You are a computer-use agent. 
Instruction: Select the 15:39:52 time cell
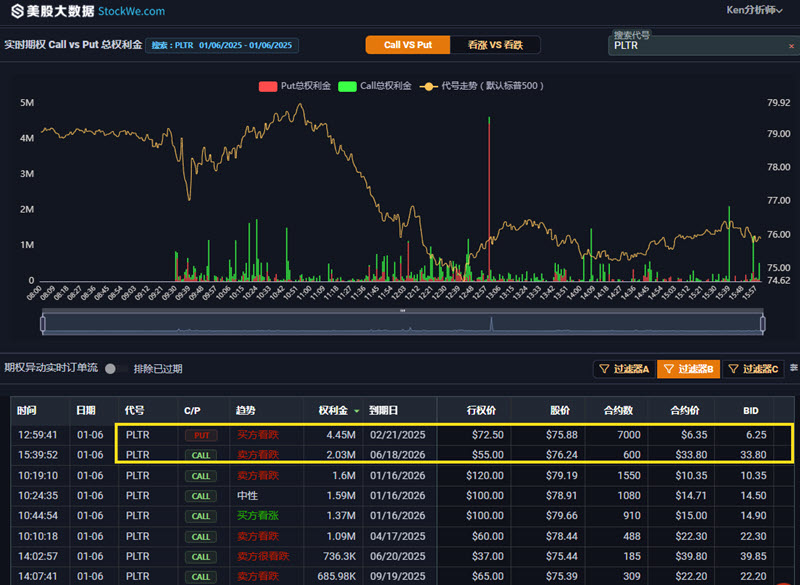pyautogui.click(x=38, y=455)
